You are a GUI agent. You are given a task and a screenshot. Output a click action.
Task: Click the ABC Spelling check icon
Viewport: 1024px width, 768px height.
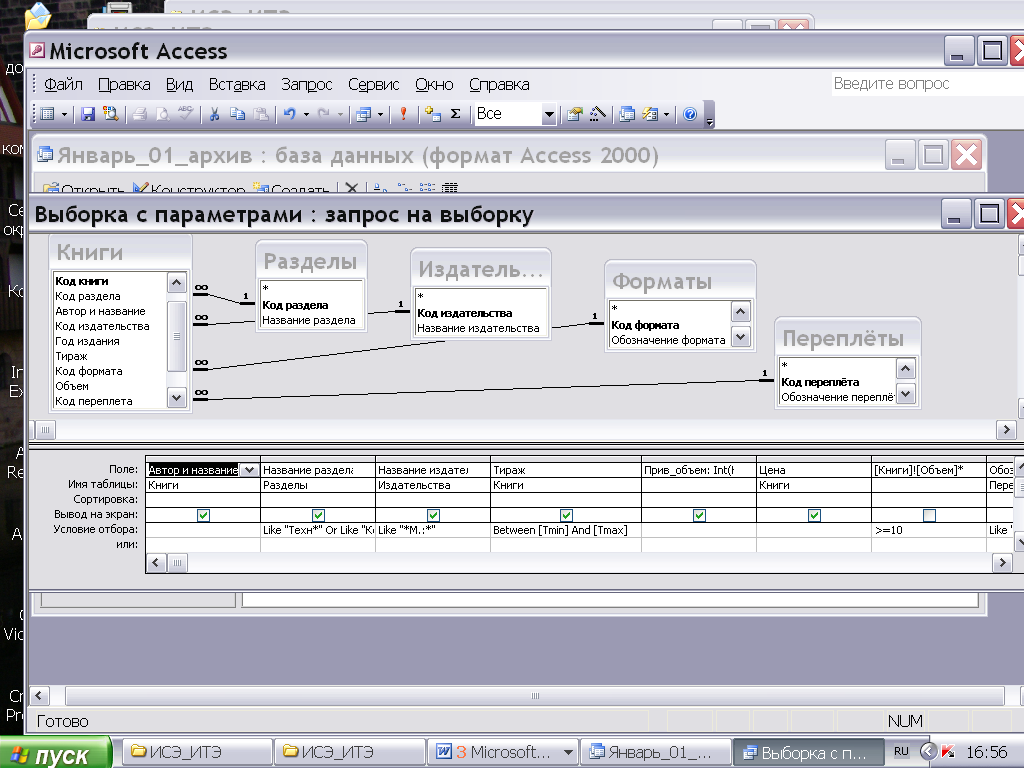click(185, 114)
